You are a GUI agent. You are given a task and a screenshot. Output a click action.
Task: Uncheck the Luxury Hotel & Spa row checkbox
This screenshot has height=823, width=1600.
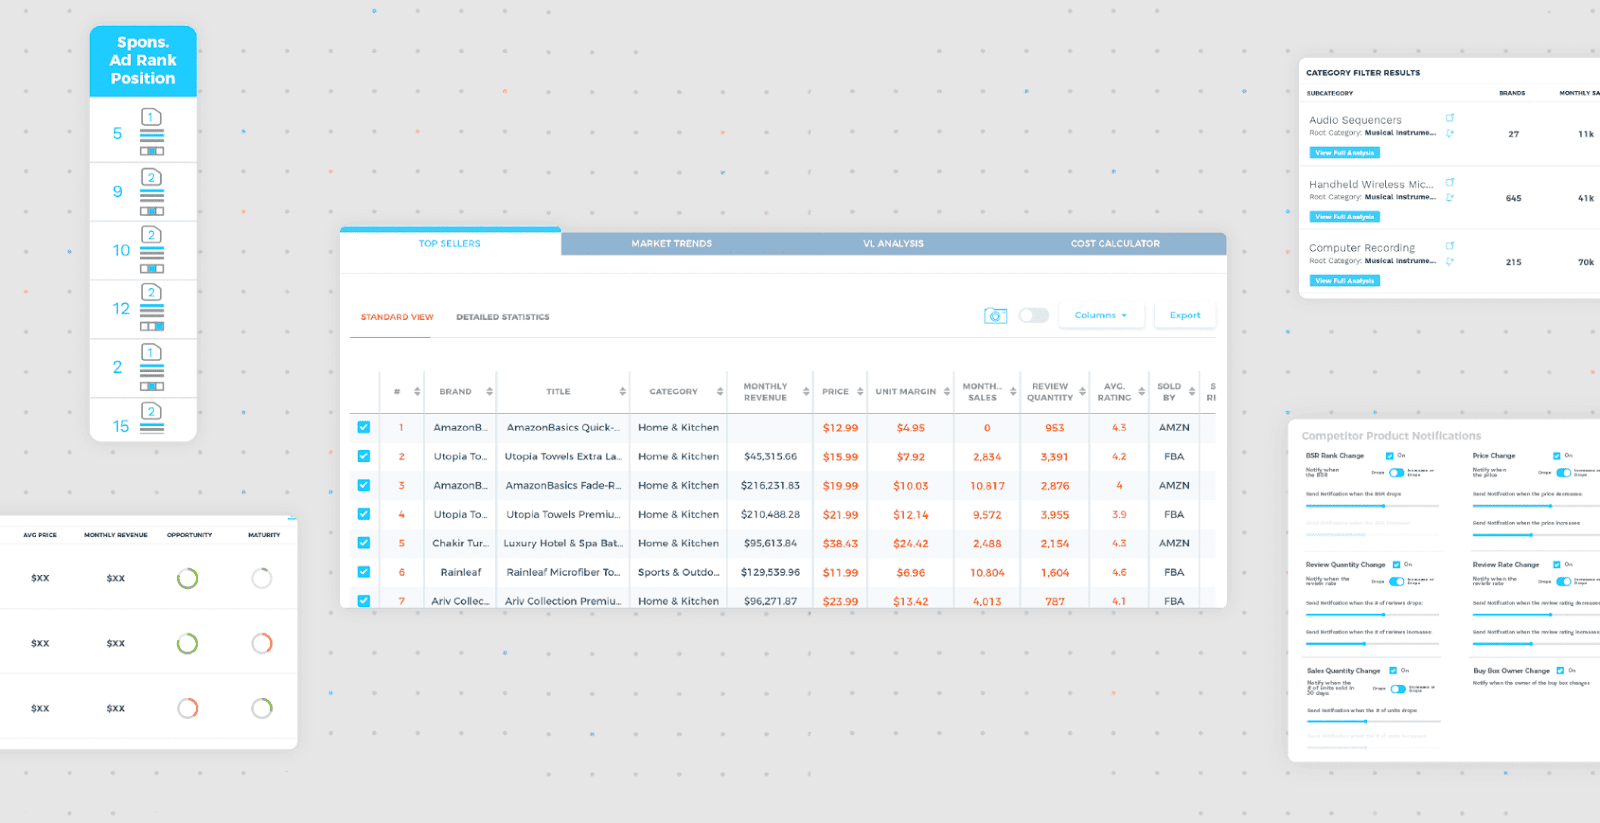click(x=364, y=543)
